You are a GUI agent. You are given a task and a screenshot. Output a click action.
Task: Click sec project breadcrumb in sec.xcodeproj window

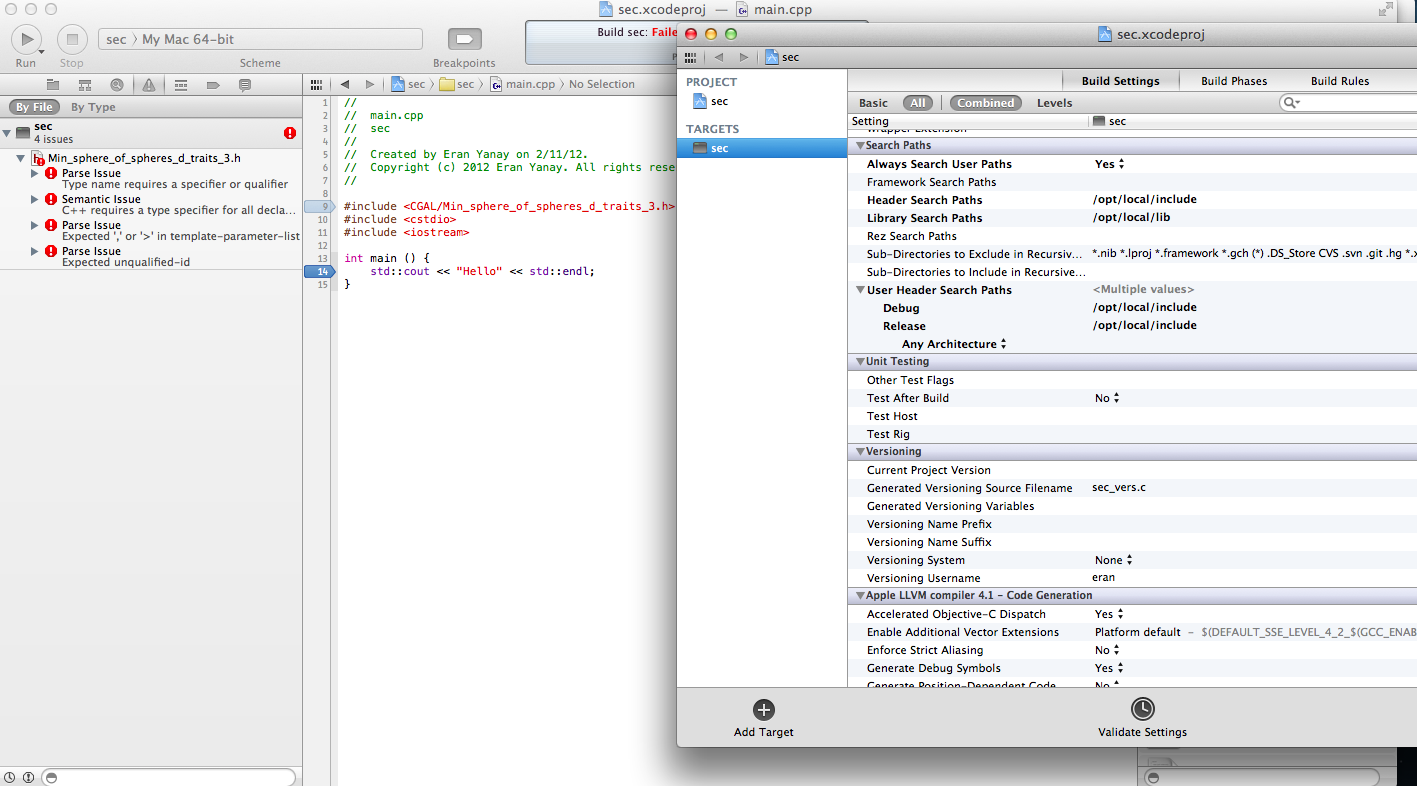coord(782,57)
